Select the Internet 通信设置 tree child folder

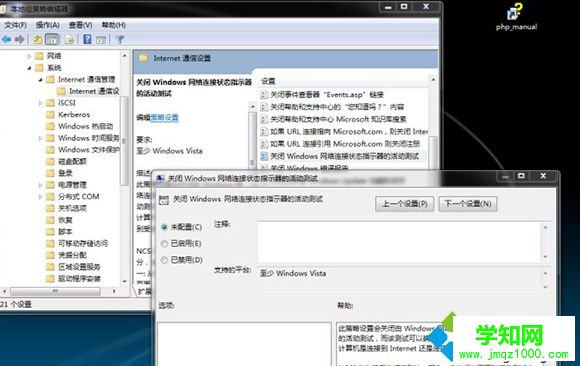coord(94,91)
